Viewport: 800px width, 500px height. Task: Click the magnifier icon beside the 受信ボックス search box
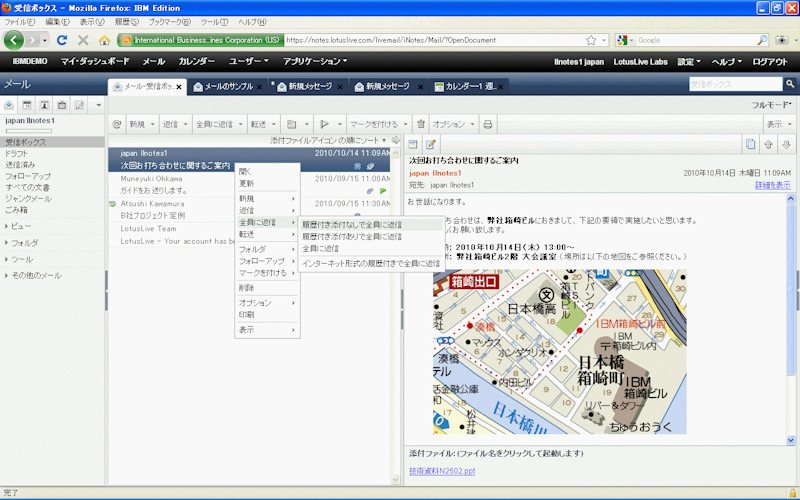790,84
